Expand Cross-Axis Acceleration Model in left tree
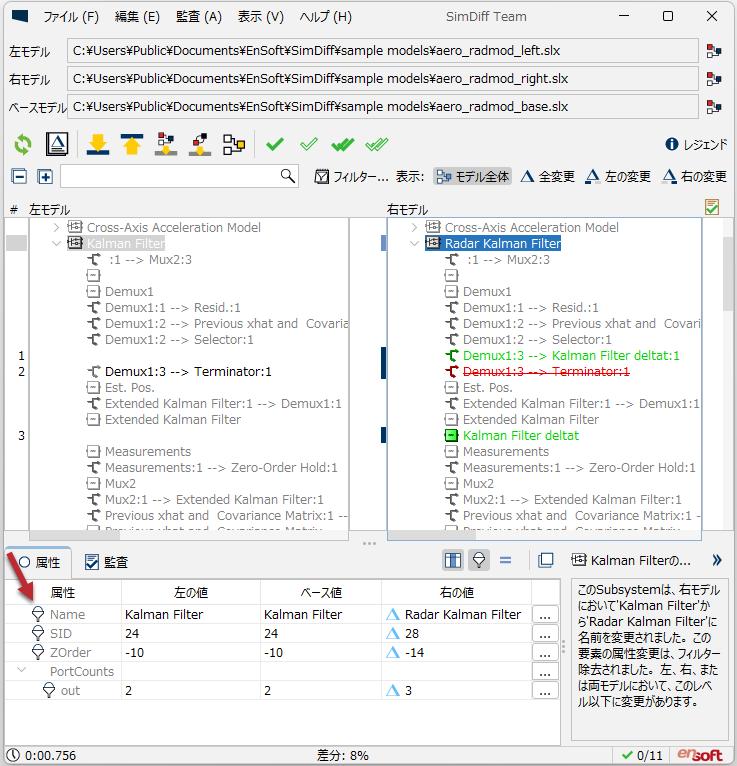This screenshot has height=766, width=737. (56, 227)
